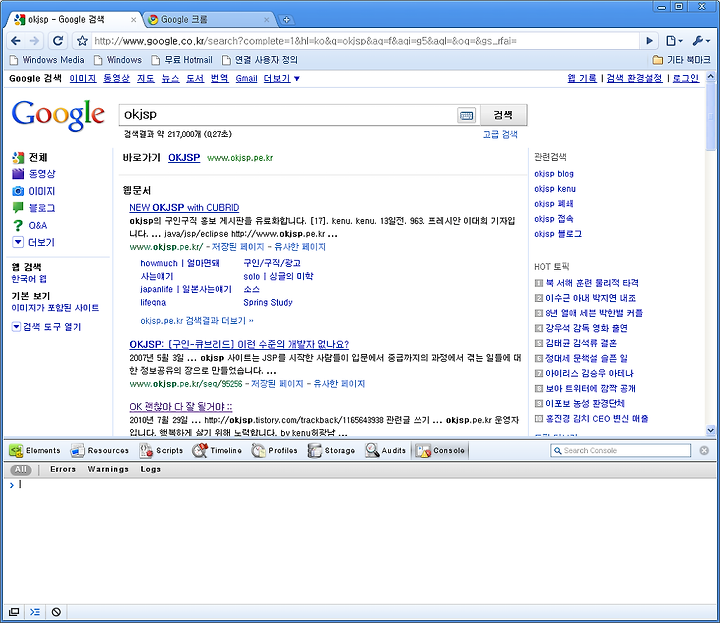Close developer tools with the X icon

coord(704,451)
